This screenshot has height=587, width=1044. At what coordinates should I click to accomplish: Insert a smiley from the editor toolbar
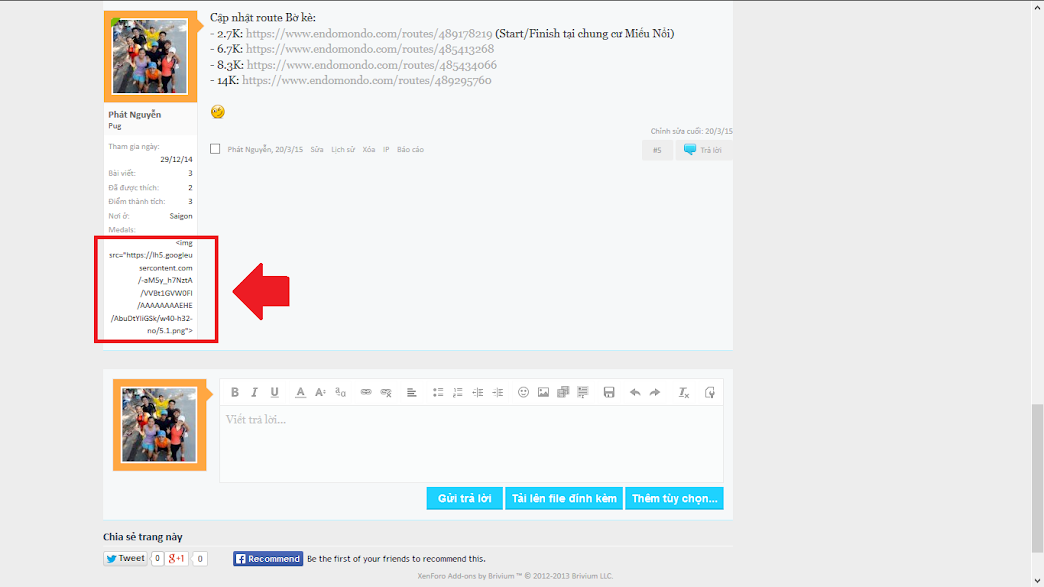523,393
